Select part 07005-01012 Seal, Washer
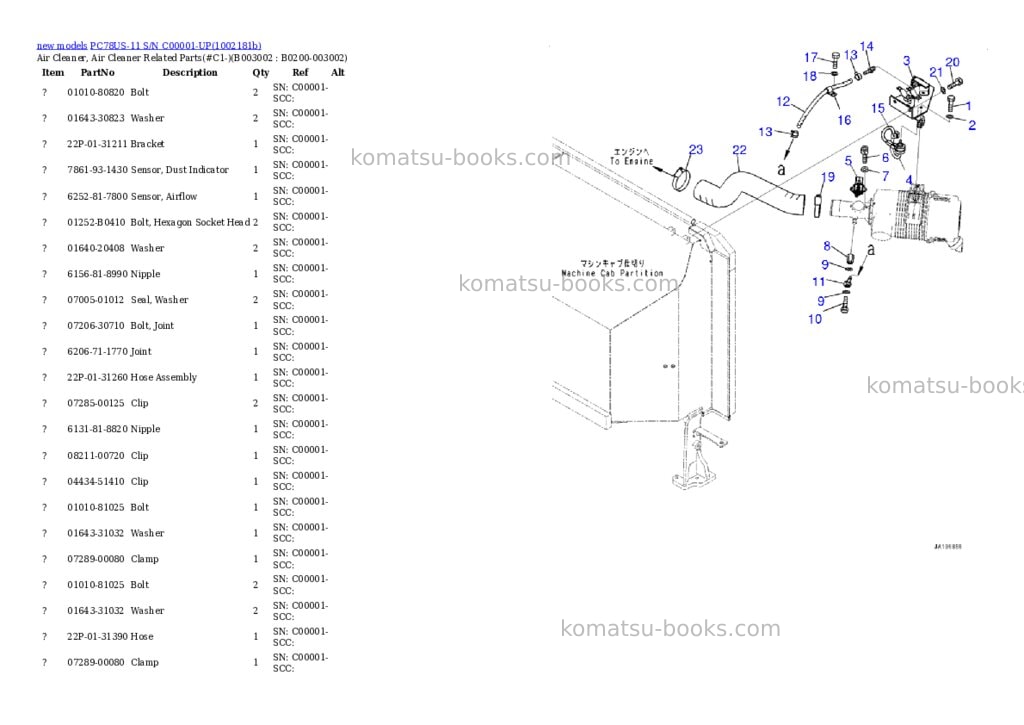Screen dimensions: 1024x725 (x=127, y=300)
